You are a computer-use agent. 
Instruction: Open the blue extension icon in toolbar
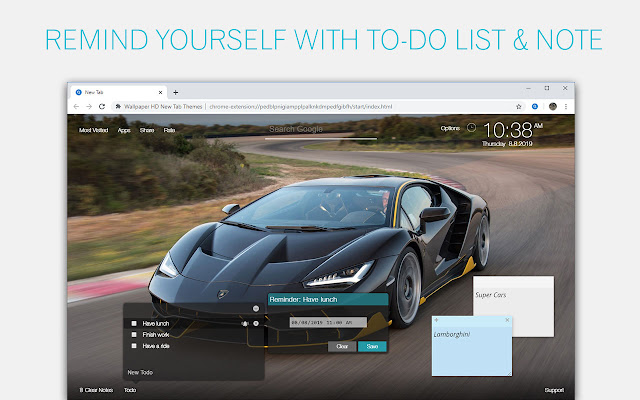(535, 107)
